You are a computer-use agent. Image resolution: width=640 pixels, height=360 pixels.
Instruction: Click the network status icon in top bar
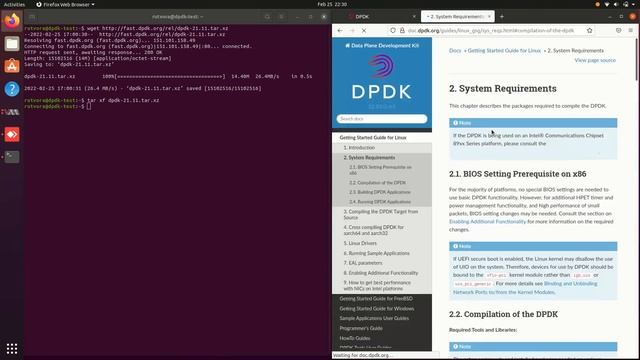tap(607, 4)
